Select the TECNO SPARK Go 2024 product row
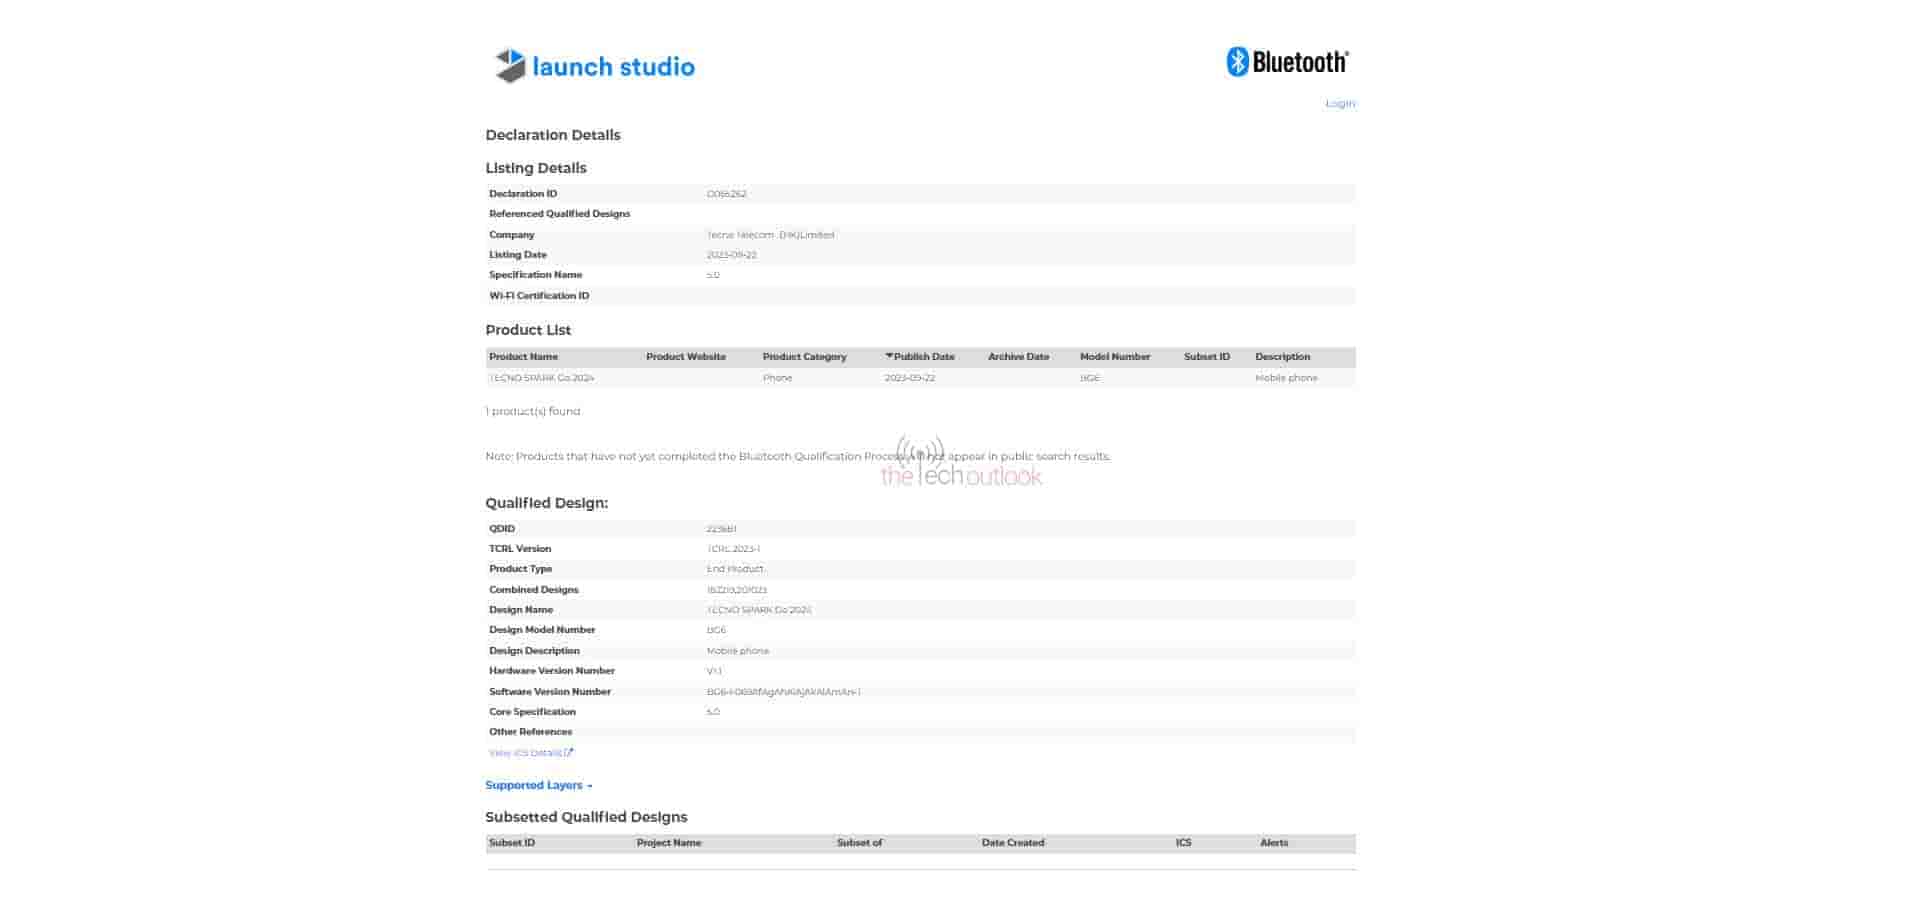Viewport: 1920px width, 920px height. [x=541, y=378]
